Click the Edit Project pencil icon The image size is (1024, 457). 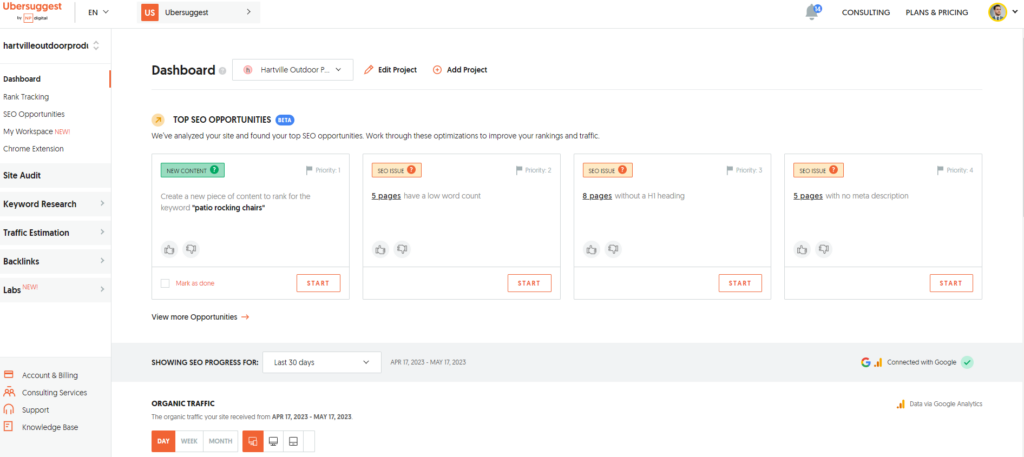pos(369,70)
